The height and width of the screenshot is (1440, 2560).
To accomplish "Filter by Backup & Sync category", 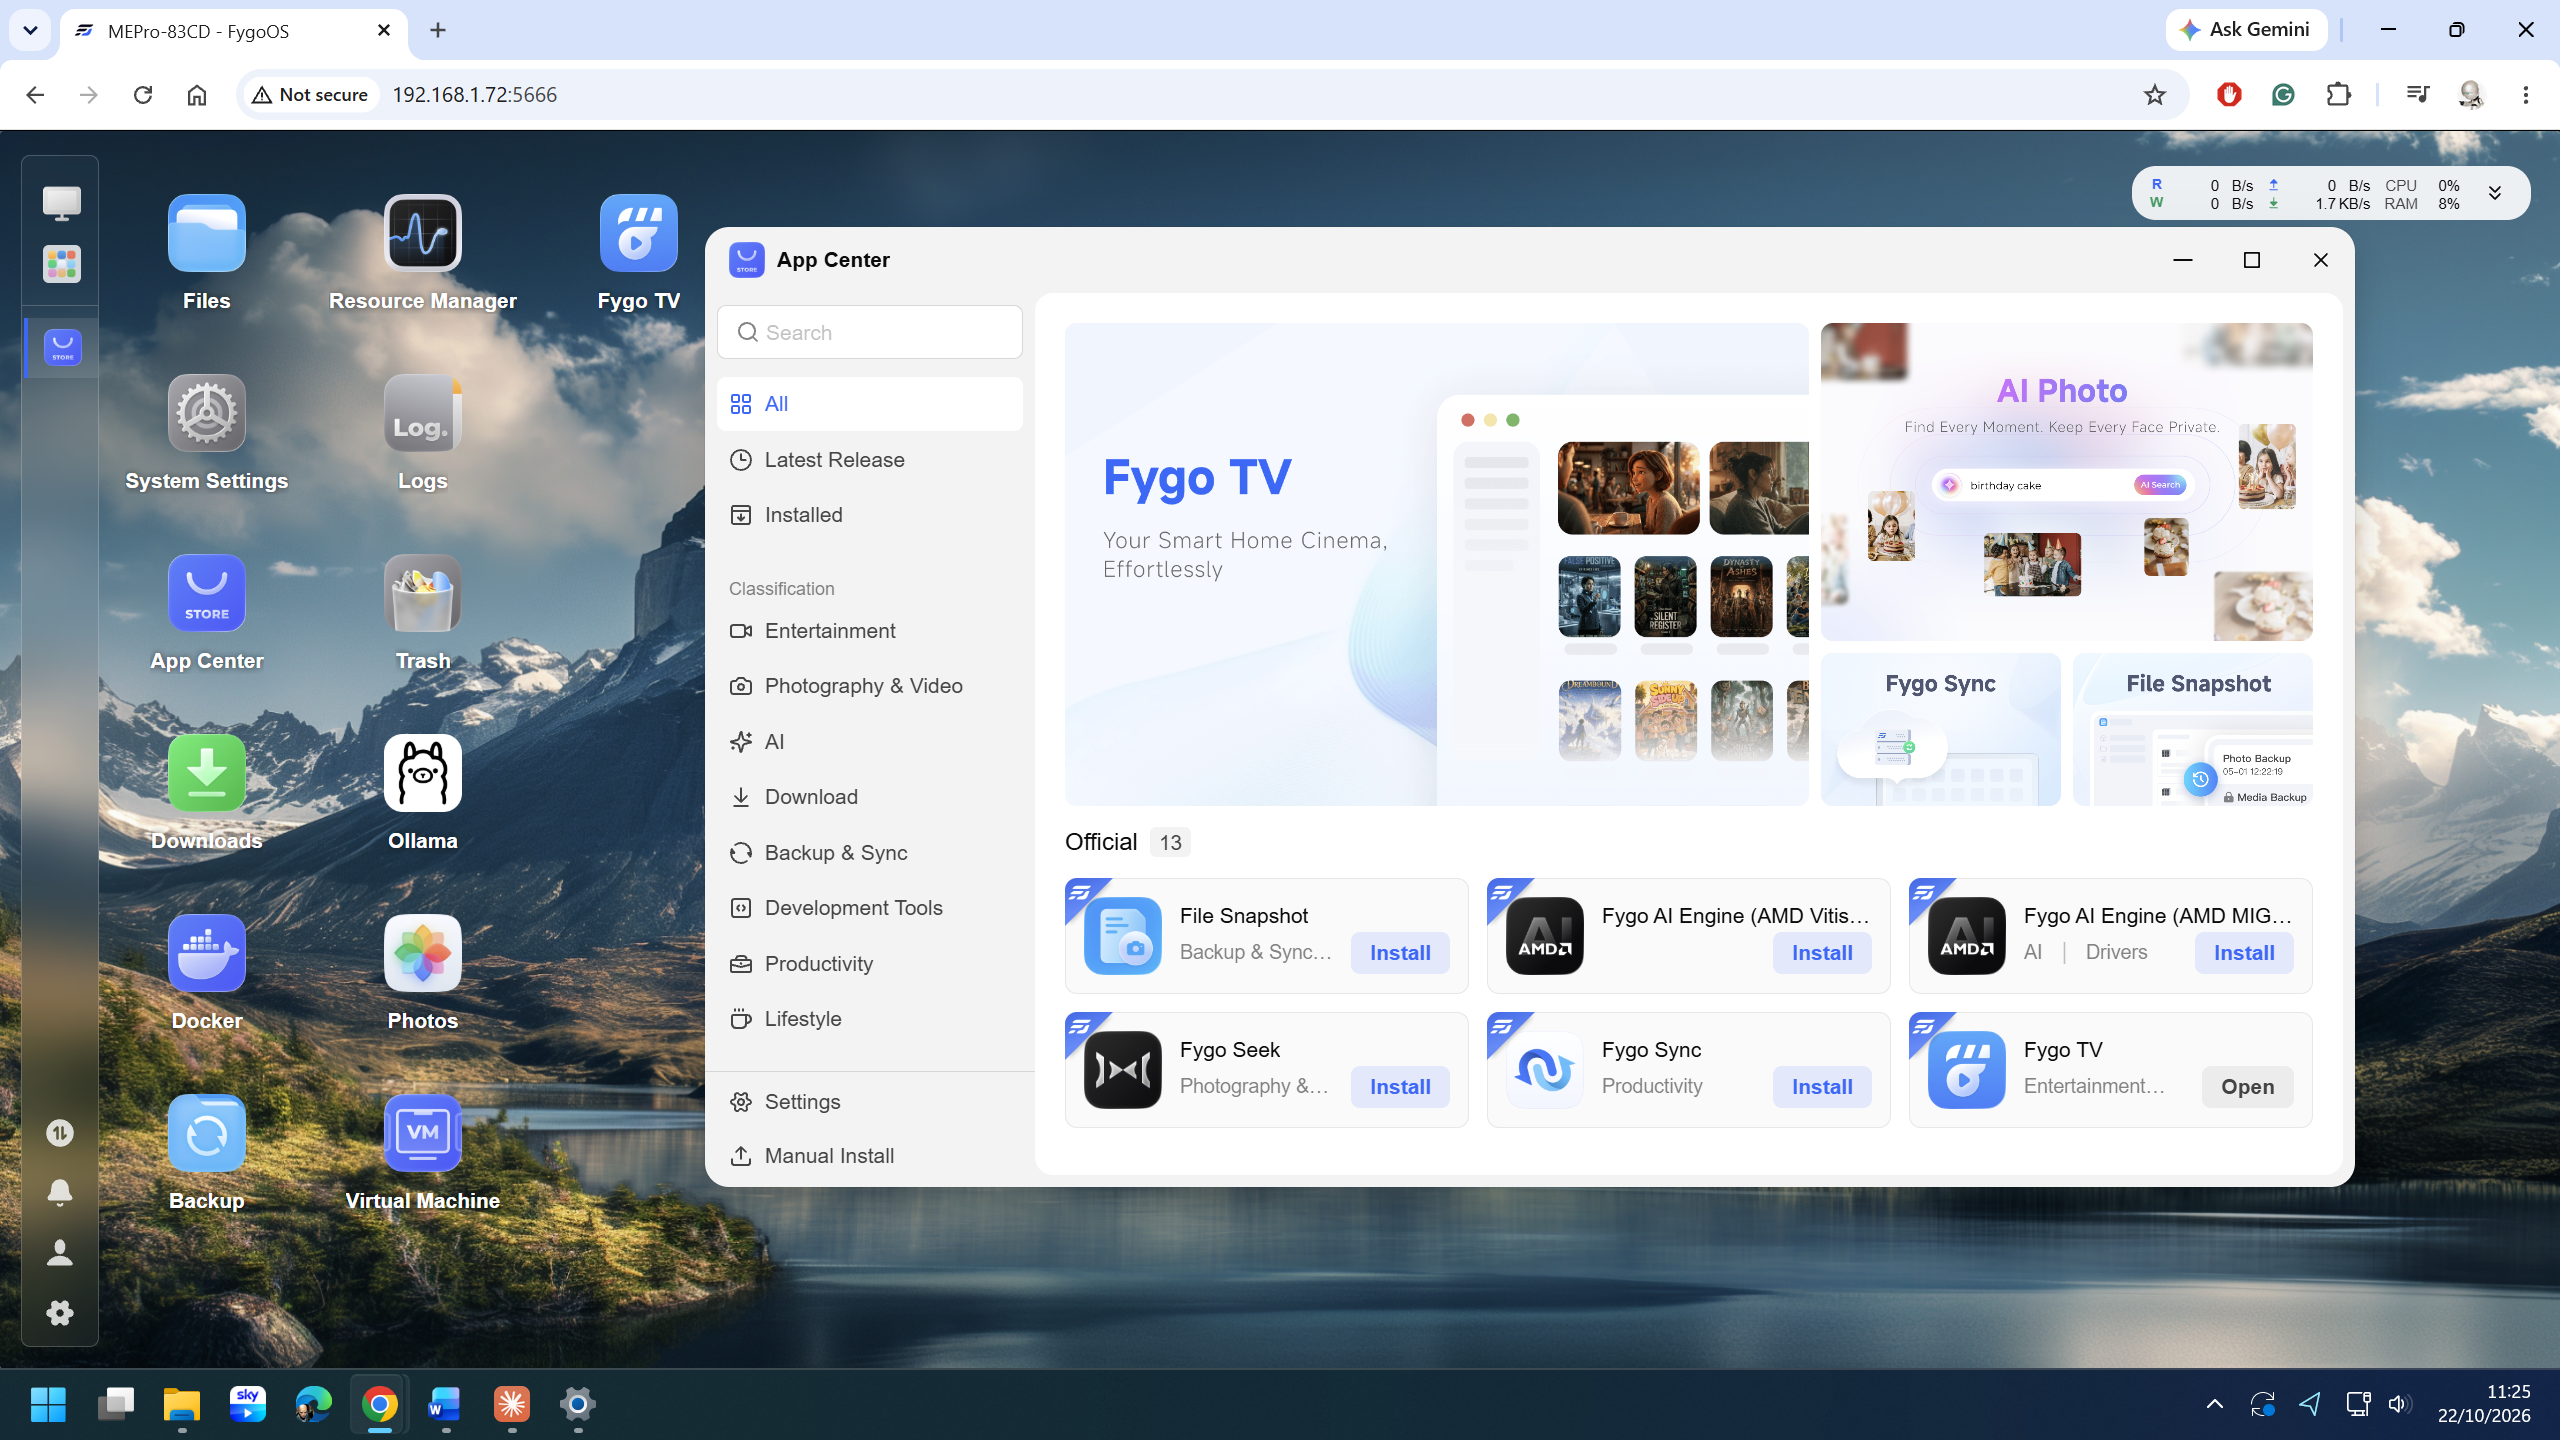I will pyautogui.click(x=869, y=853).
